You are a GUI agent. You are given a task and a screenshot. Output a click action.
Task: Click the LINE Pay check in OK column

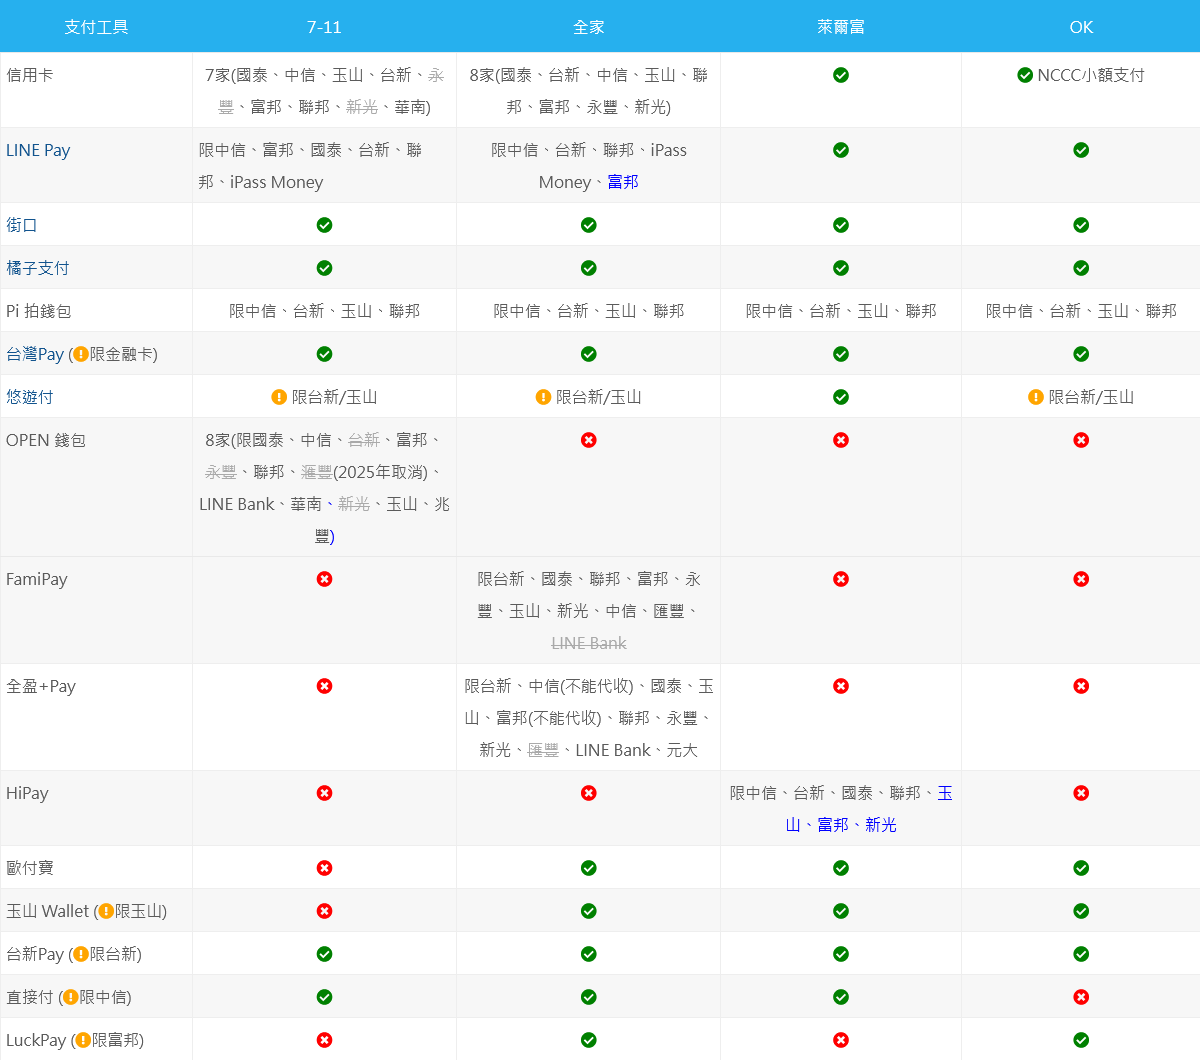[1081, 150]
